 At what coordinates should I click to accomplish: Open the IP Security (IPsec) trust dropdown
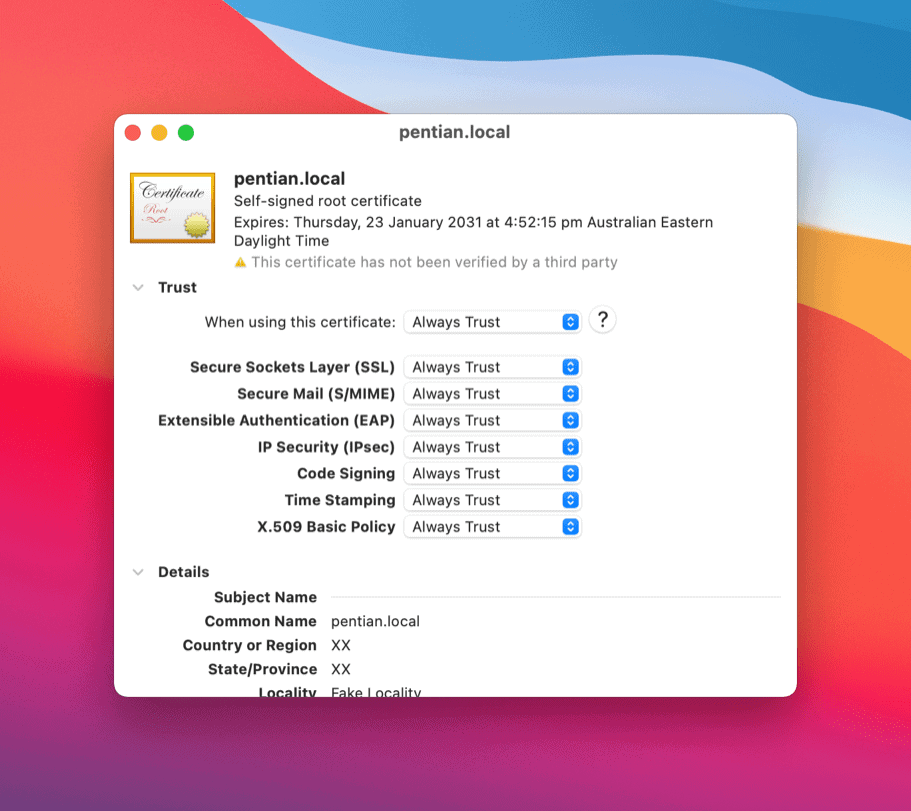pyautogui.click(x=492, y=447)
